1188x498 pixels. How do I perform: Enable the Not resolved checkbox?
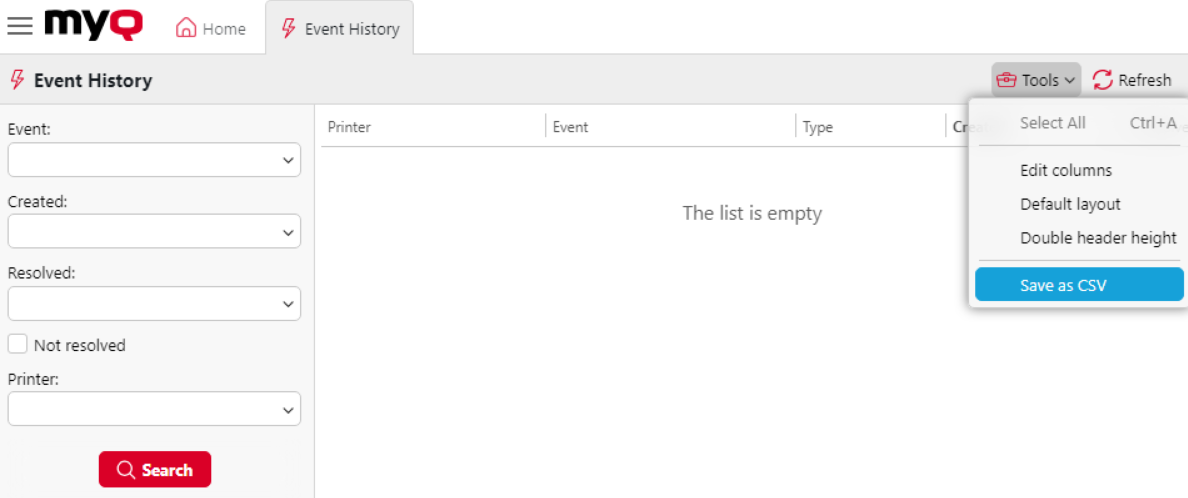click(x=18, y=344)
